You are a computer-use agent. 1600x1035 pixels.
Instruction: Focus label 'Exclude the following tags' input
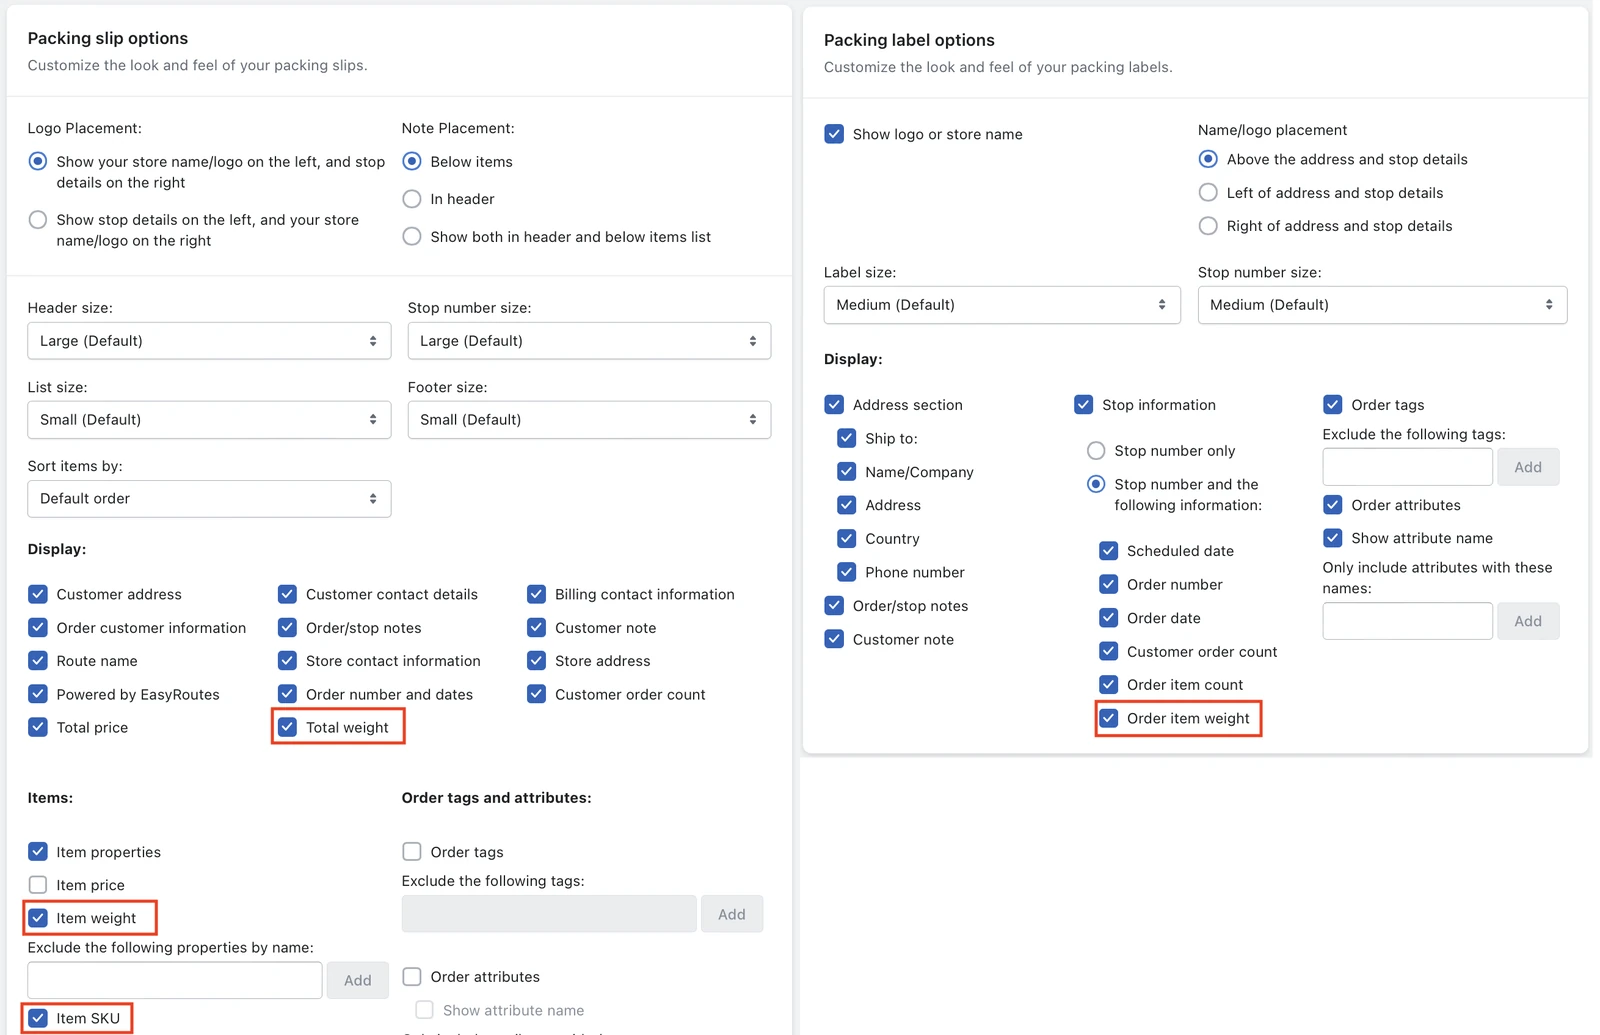1408,467
